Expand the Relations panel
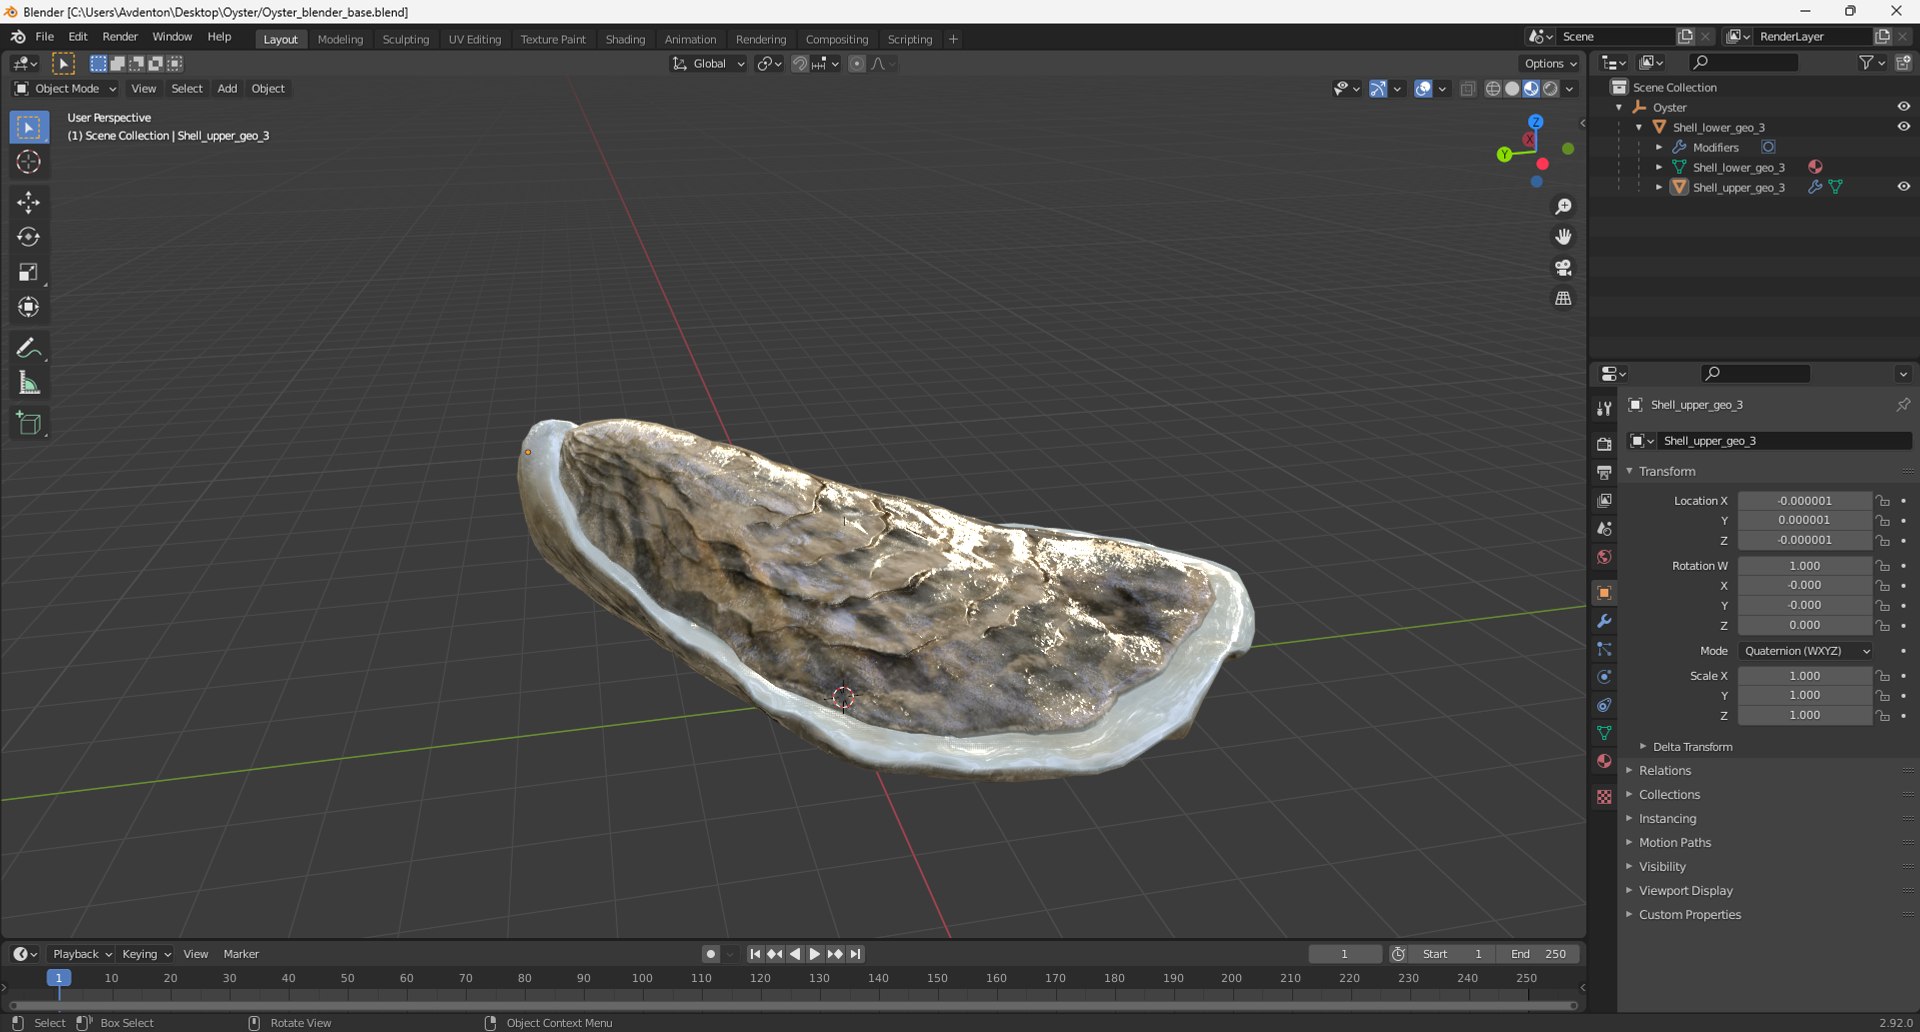 [x=1665, y=771]
